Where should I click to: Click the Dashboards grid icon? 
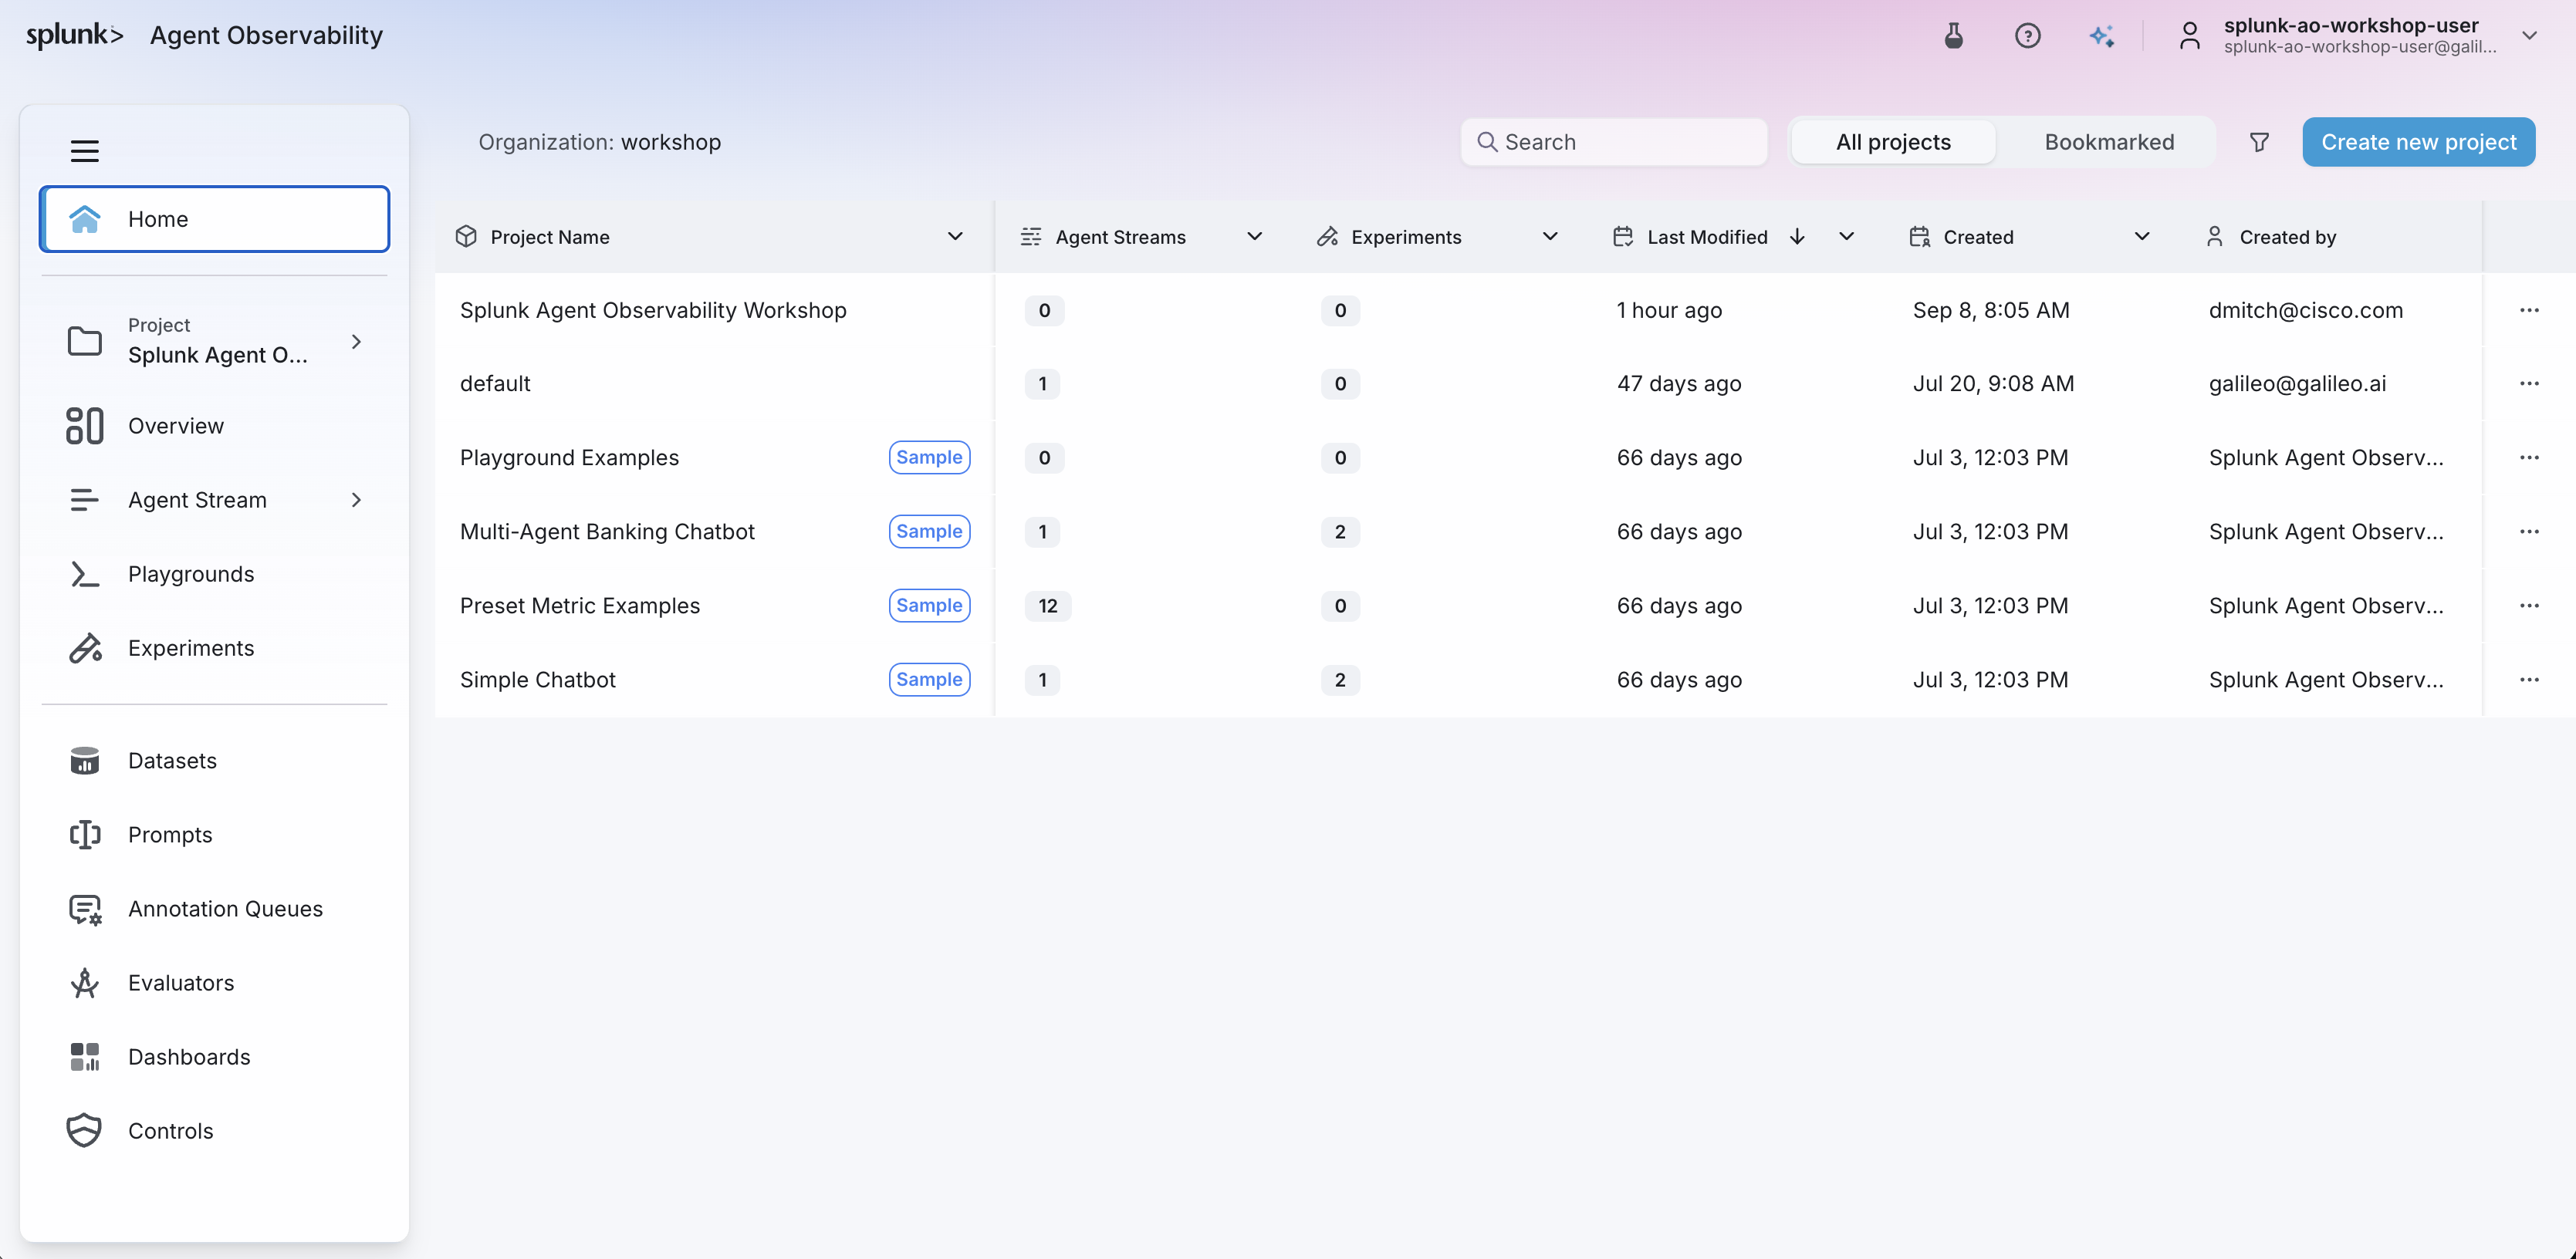(85, 1057)
